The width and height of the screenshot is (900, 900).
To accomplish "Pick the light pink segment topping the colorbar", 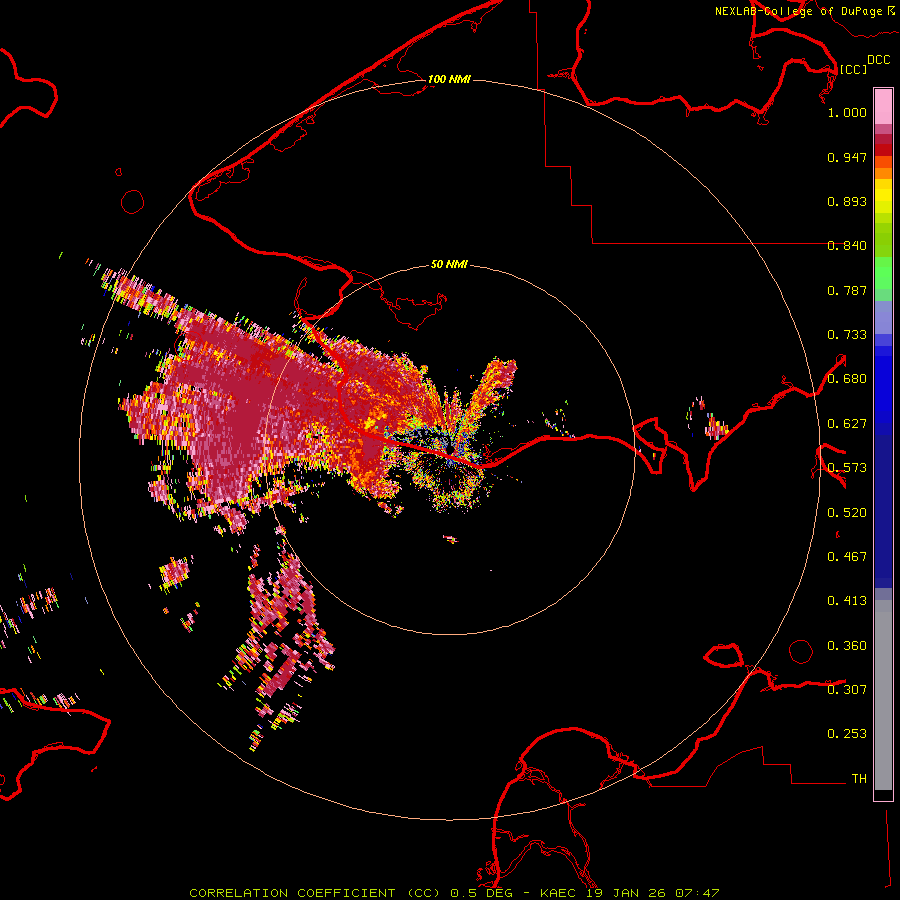I will (x=883, y=106).
